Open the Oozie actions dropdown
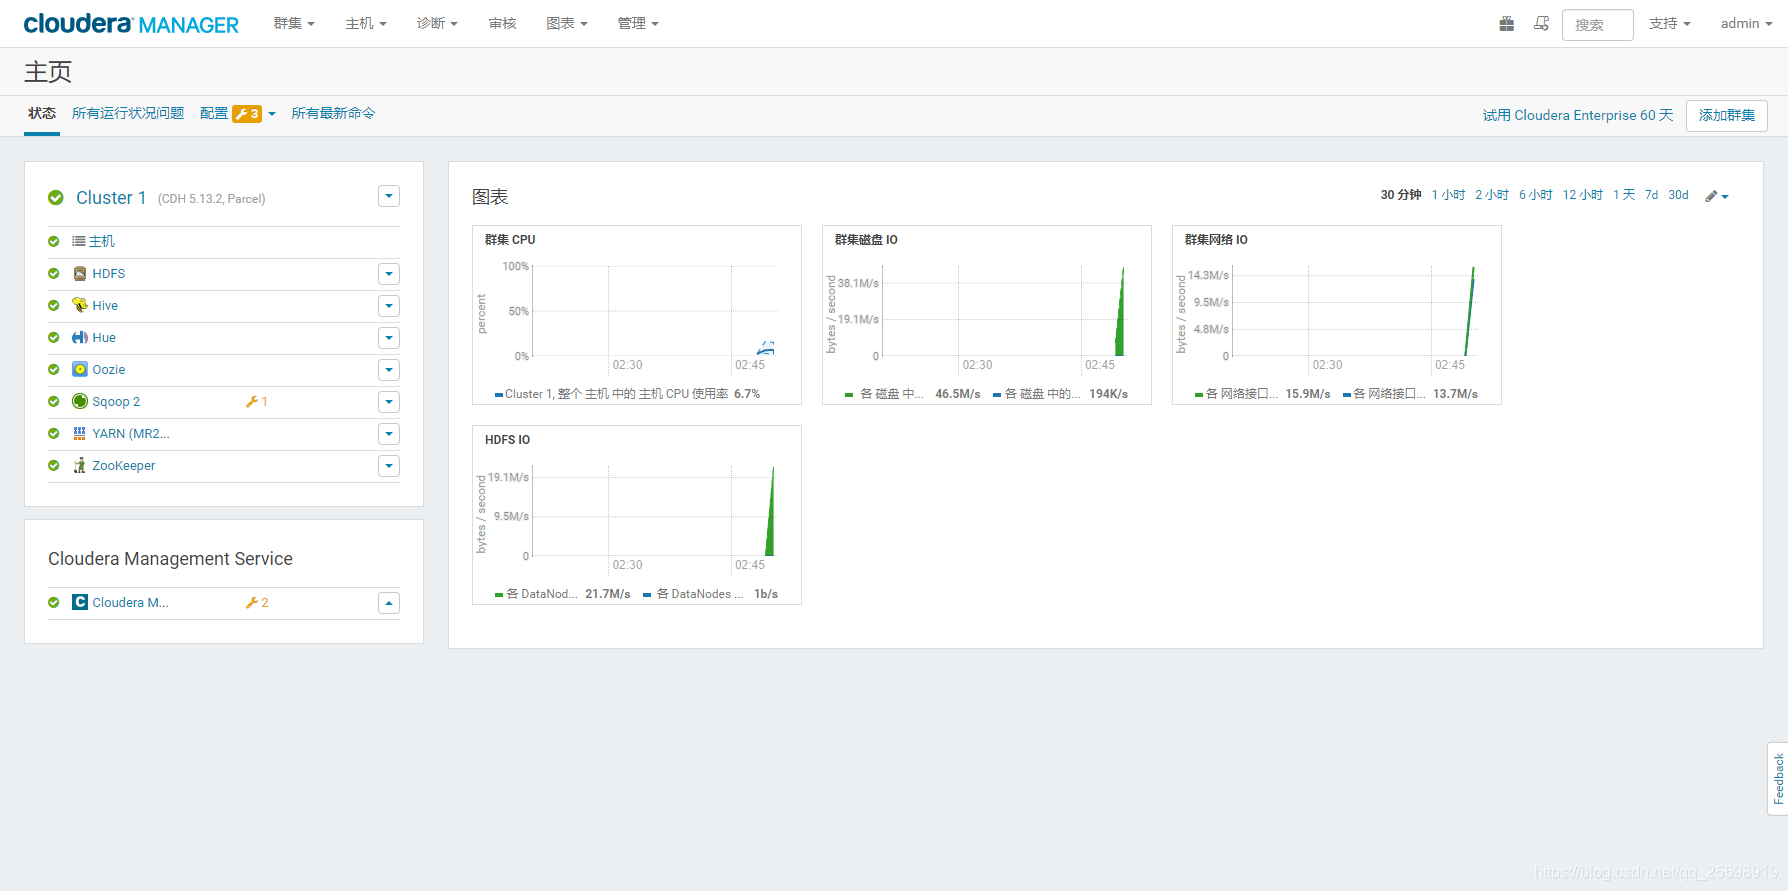Image resolution: width=1788 pixels, height=891 pixels. [x=389, y=370]
